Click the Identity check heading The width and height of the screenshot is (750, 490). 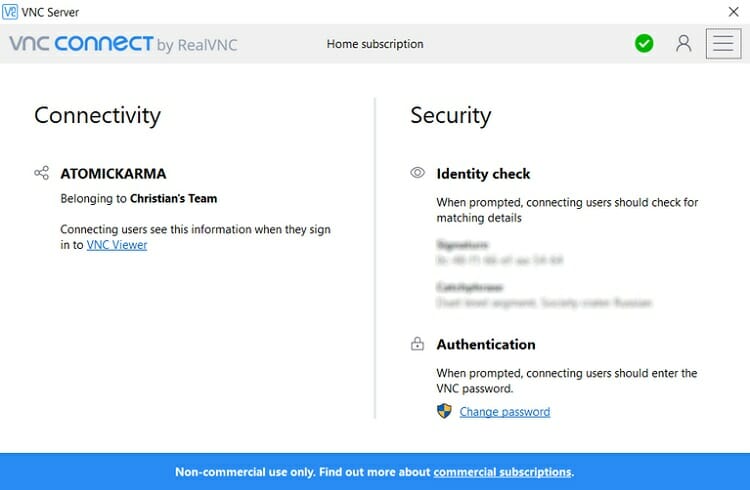tap(483, 174)
